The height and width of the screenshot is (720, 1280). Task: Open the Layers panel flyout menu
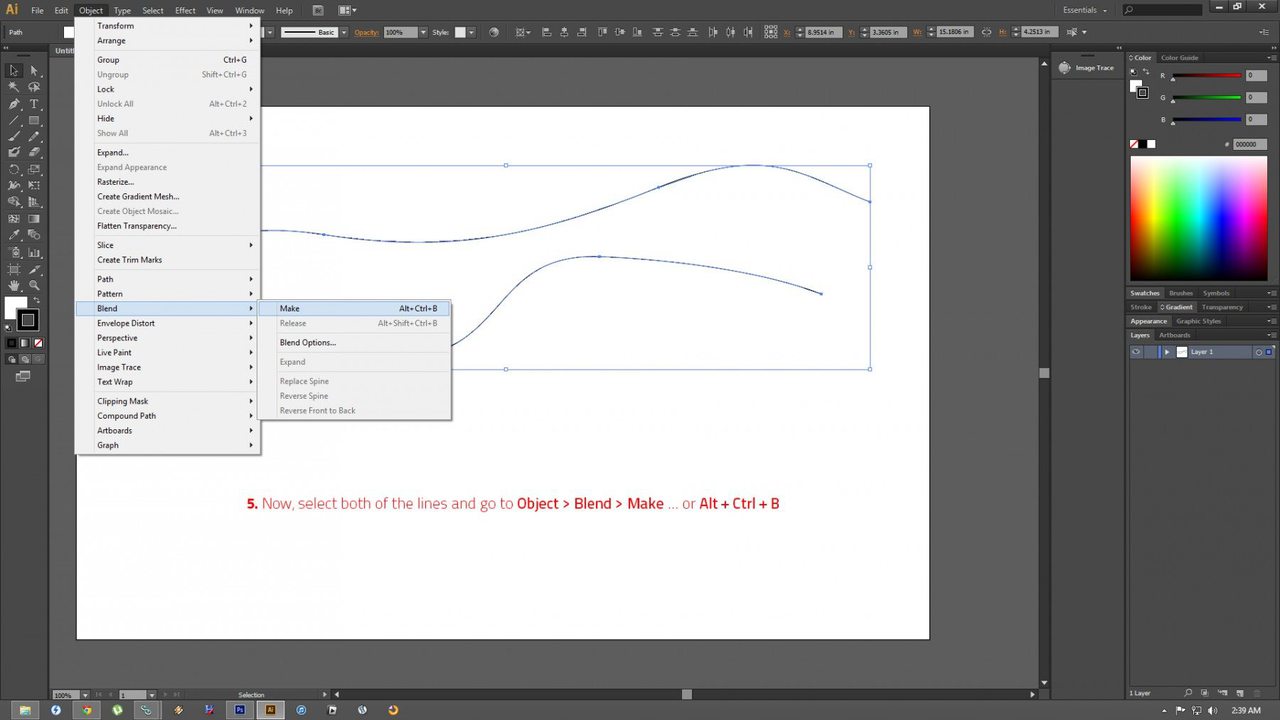click(1271, 335)
